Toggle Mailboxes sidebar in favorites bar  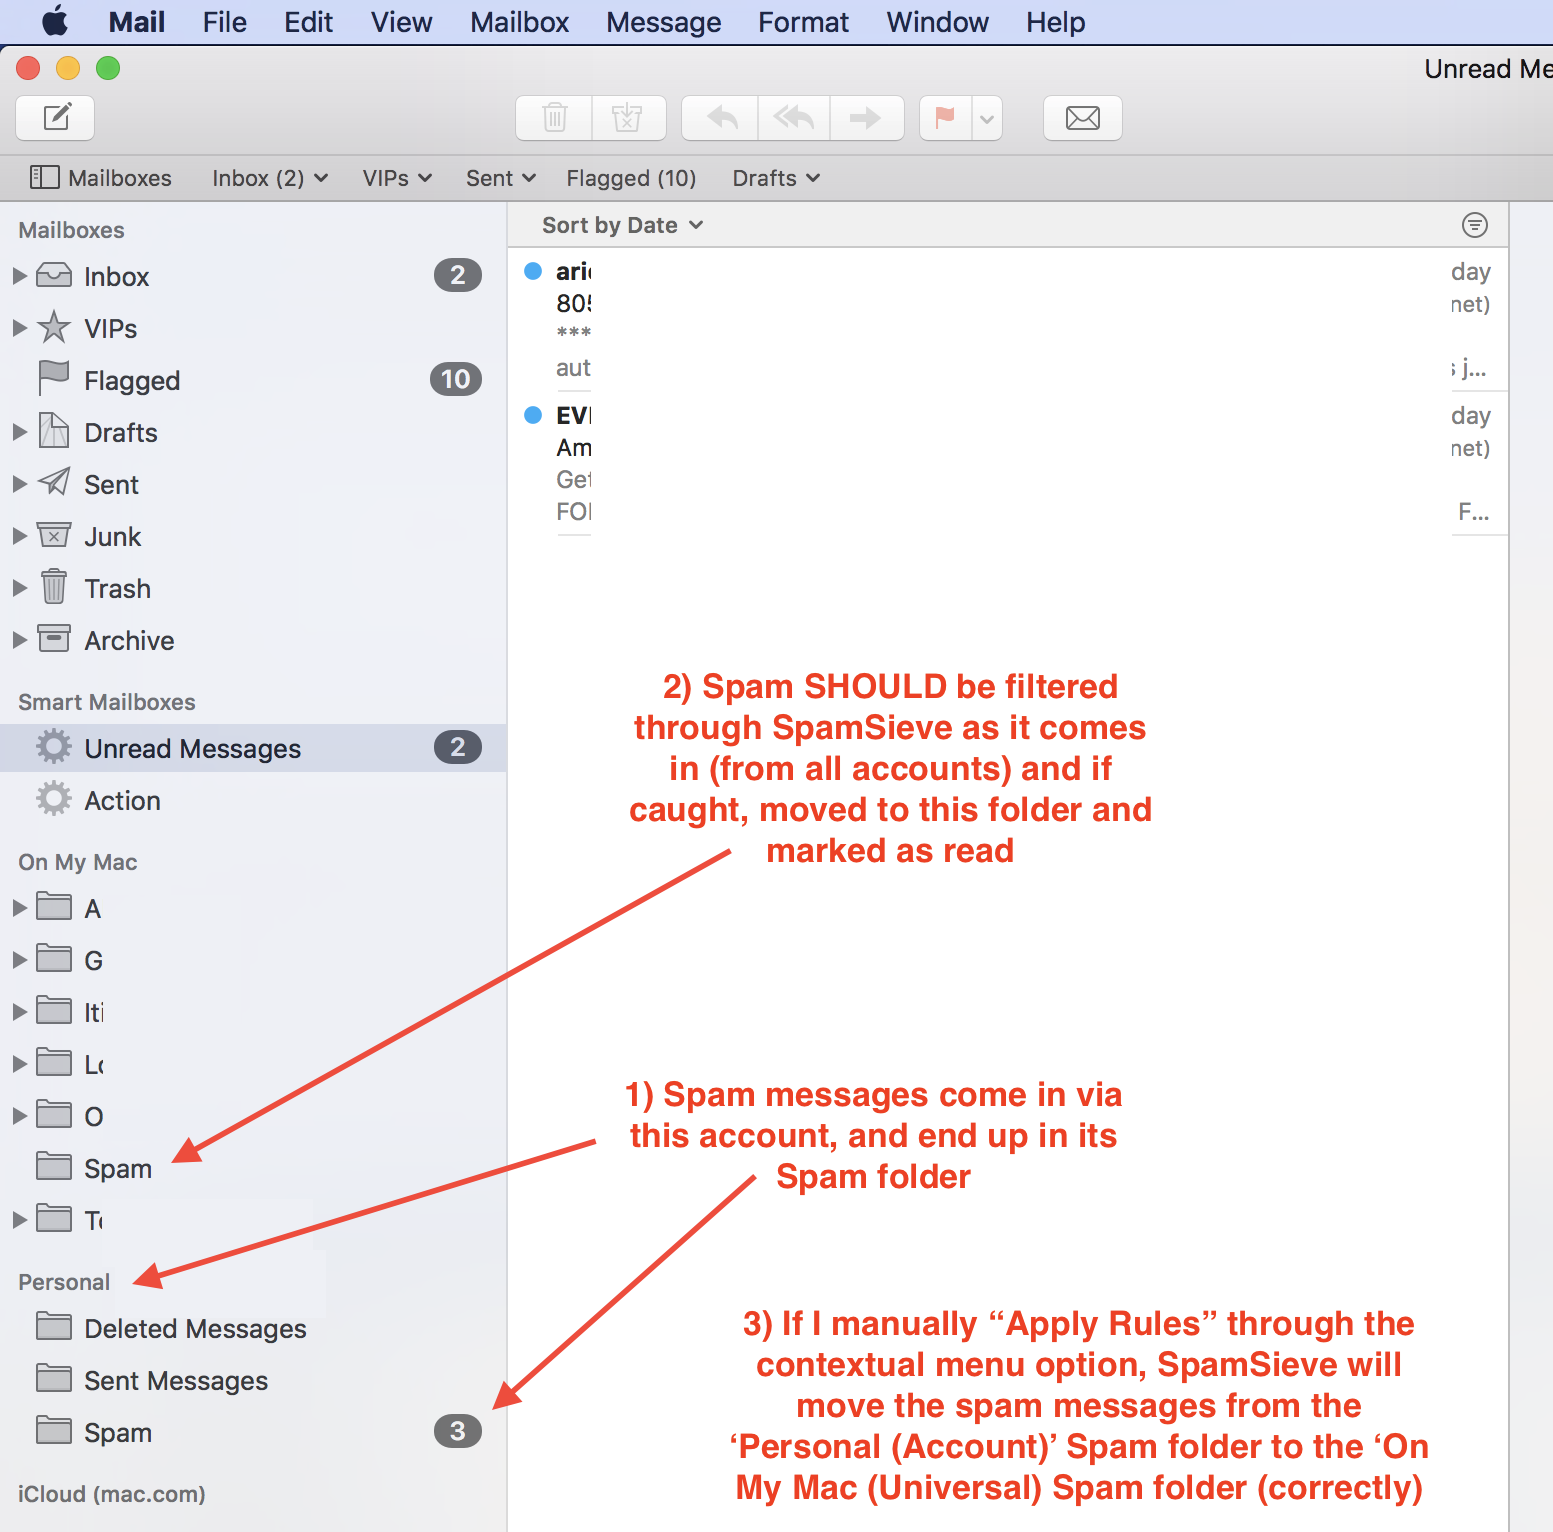click(x=101, y=178)
